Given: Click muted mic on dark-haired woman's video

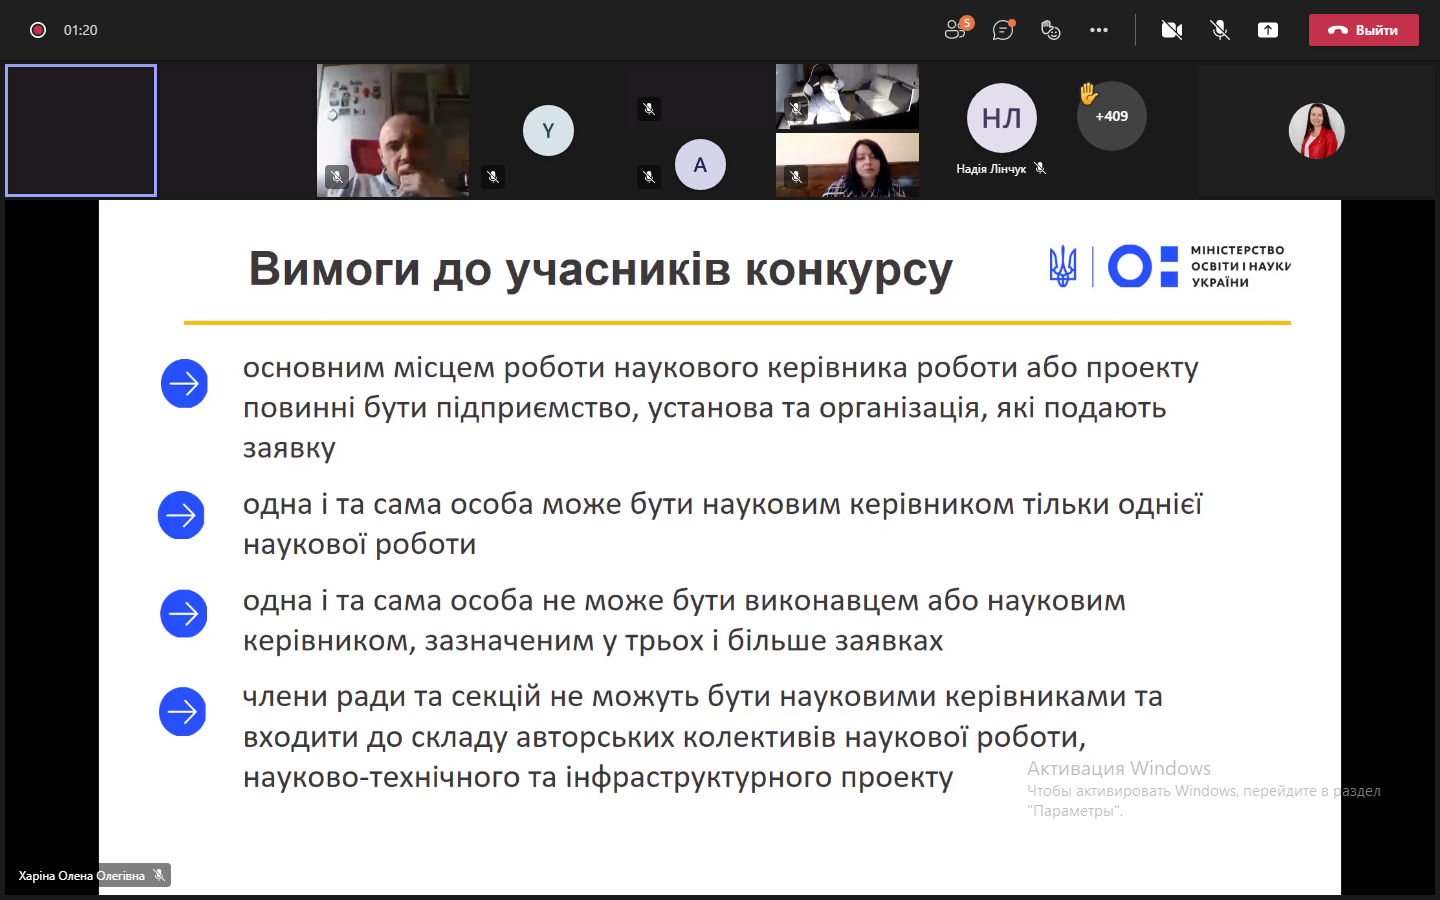Looking at the screenshot, I should pos(796,177).
